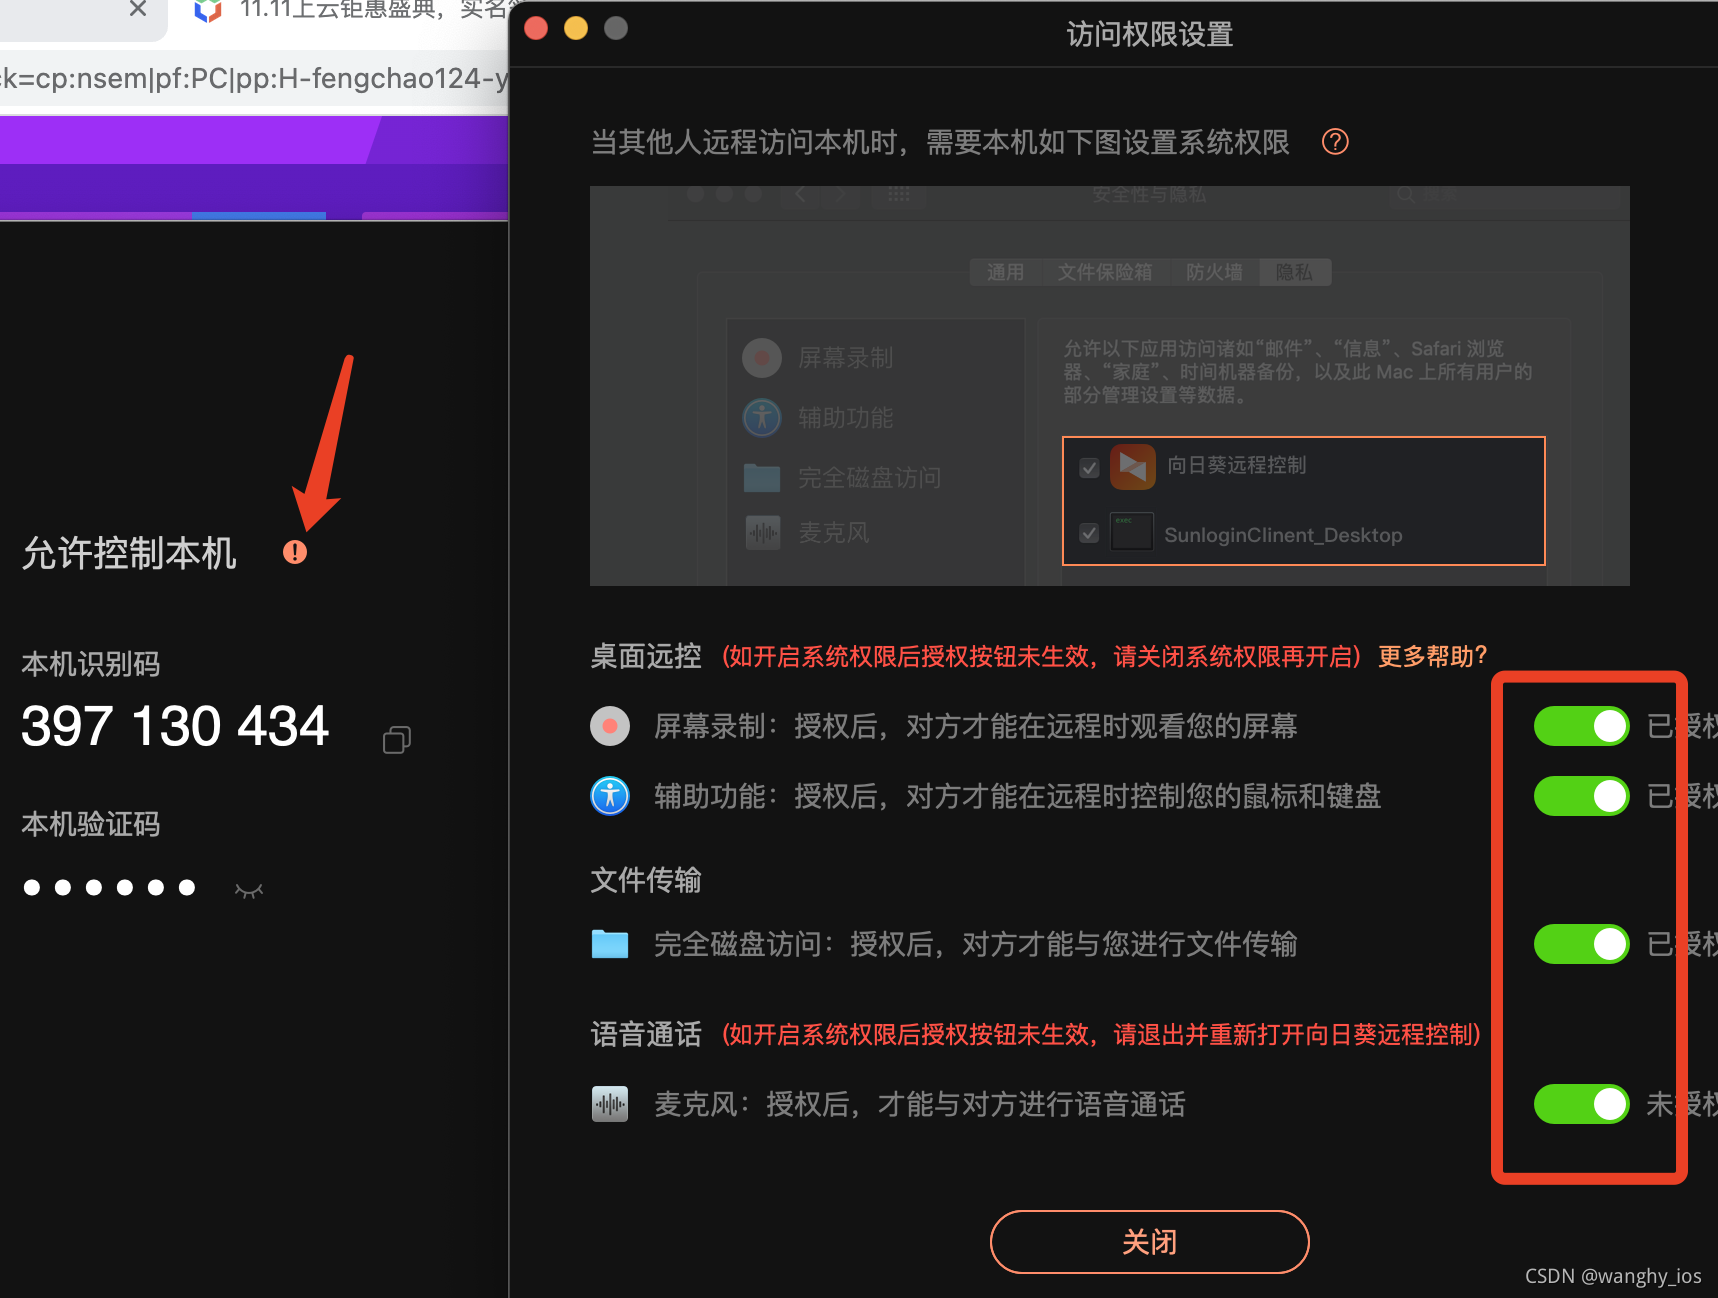Click the yellow minimize button of 访问权限设置
The width and height of the screenshot is (1718, 1298).
(x=576, y=28)
